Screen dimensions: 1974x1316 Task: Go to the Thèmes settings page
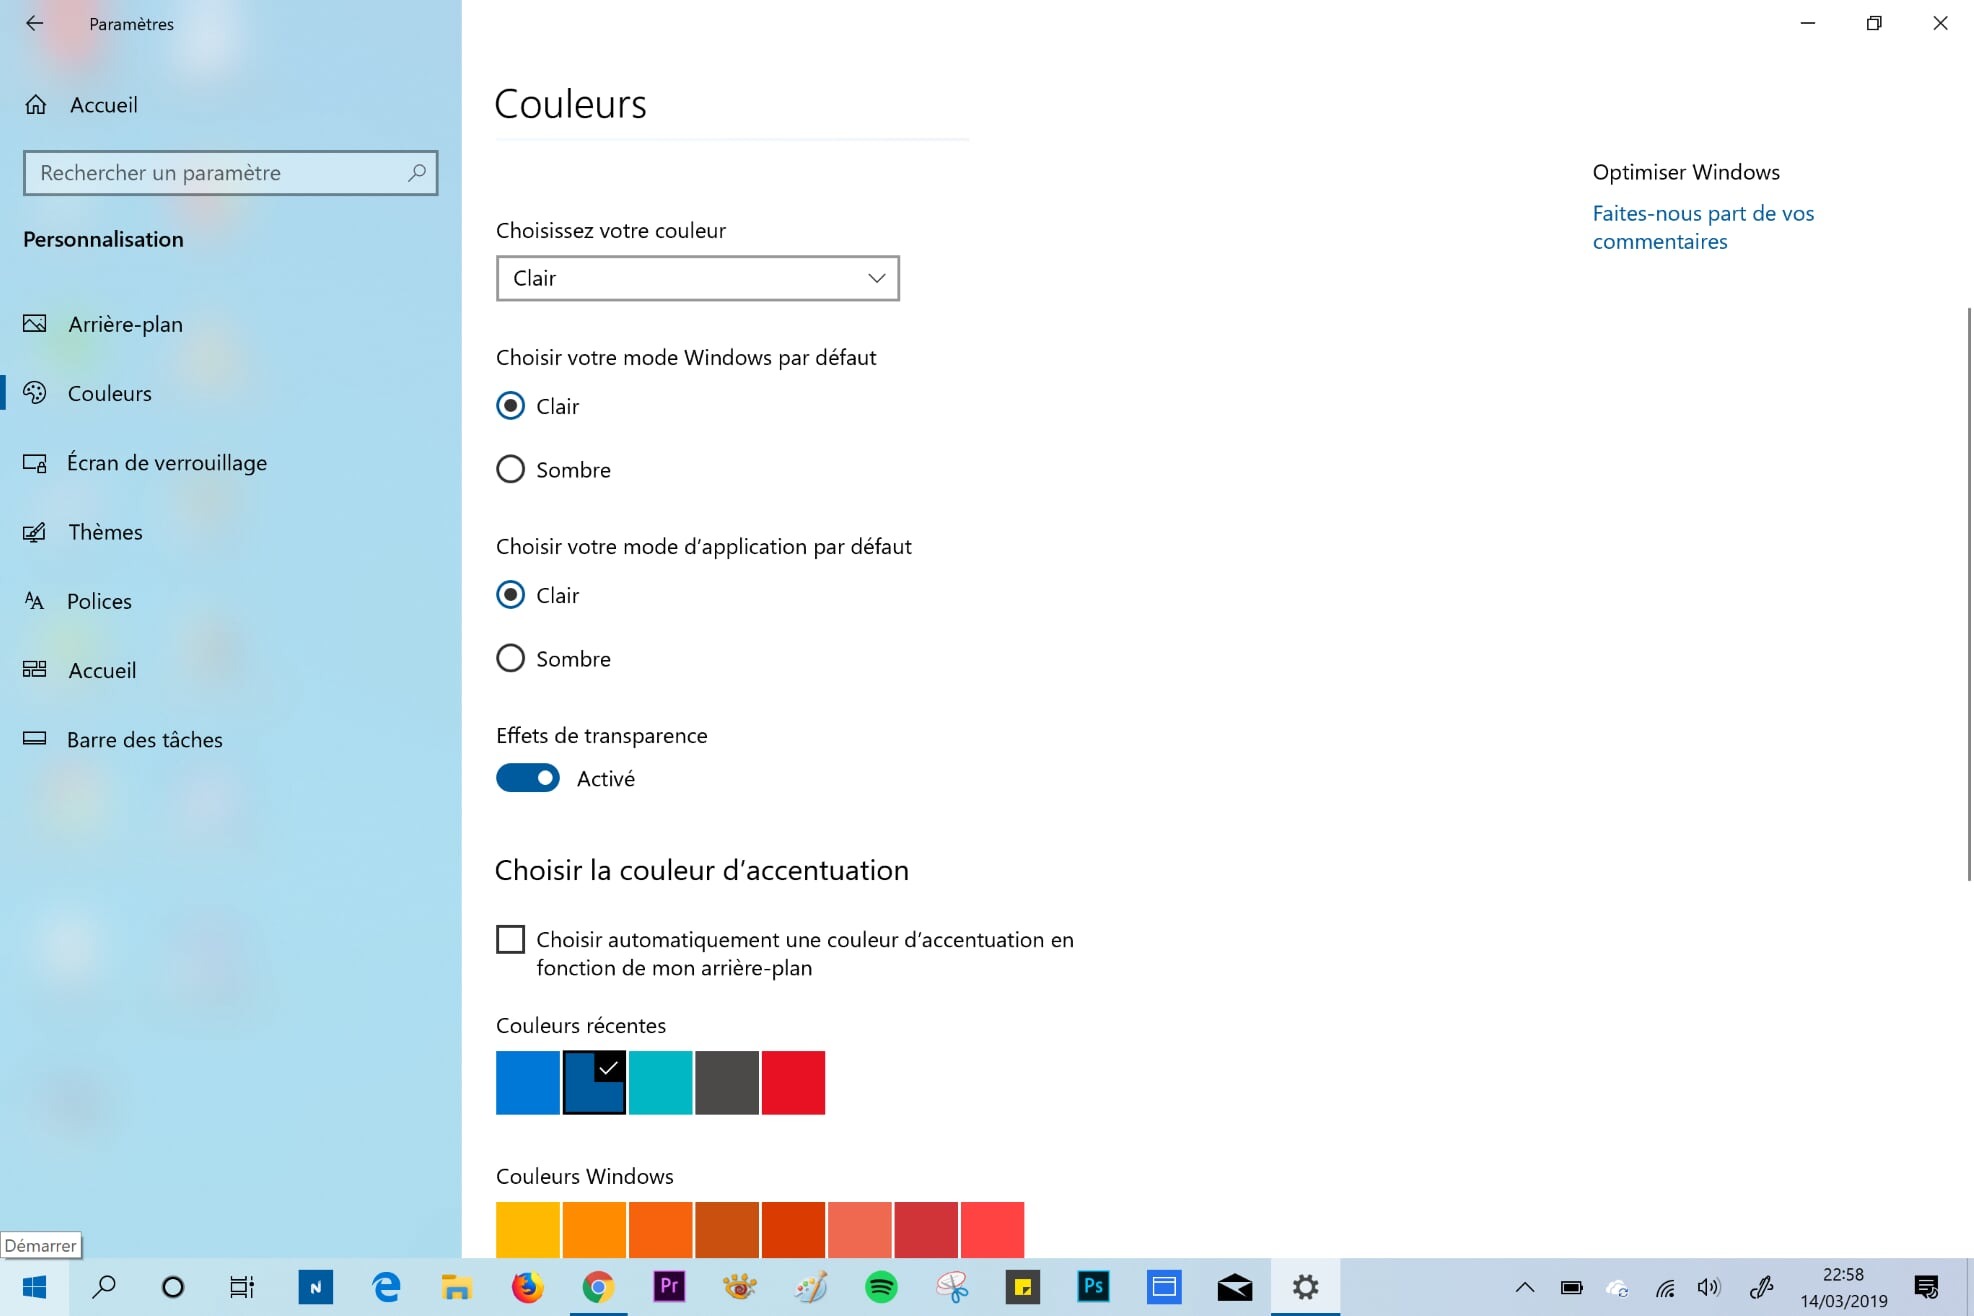pos(105,532)
